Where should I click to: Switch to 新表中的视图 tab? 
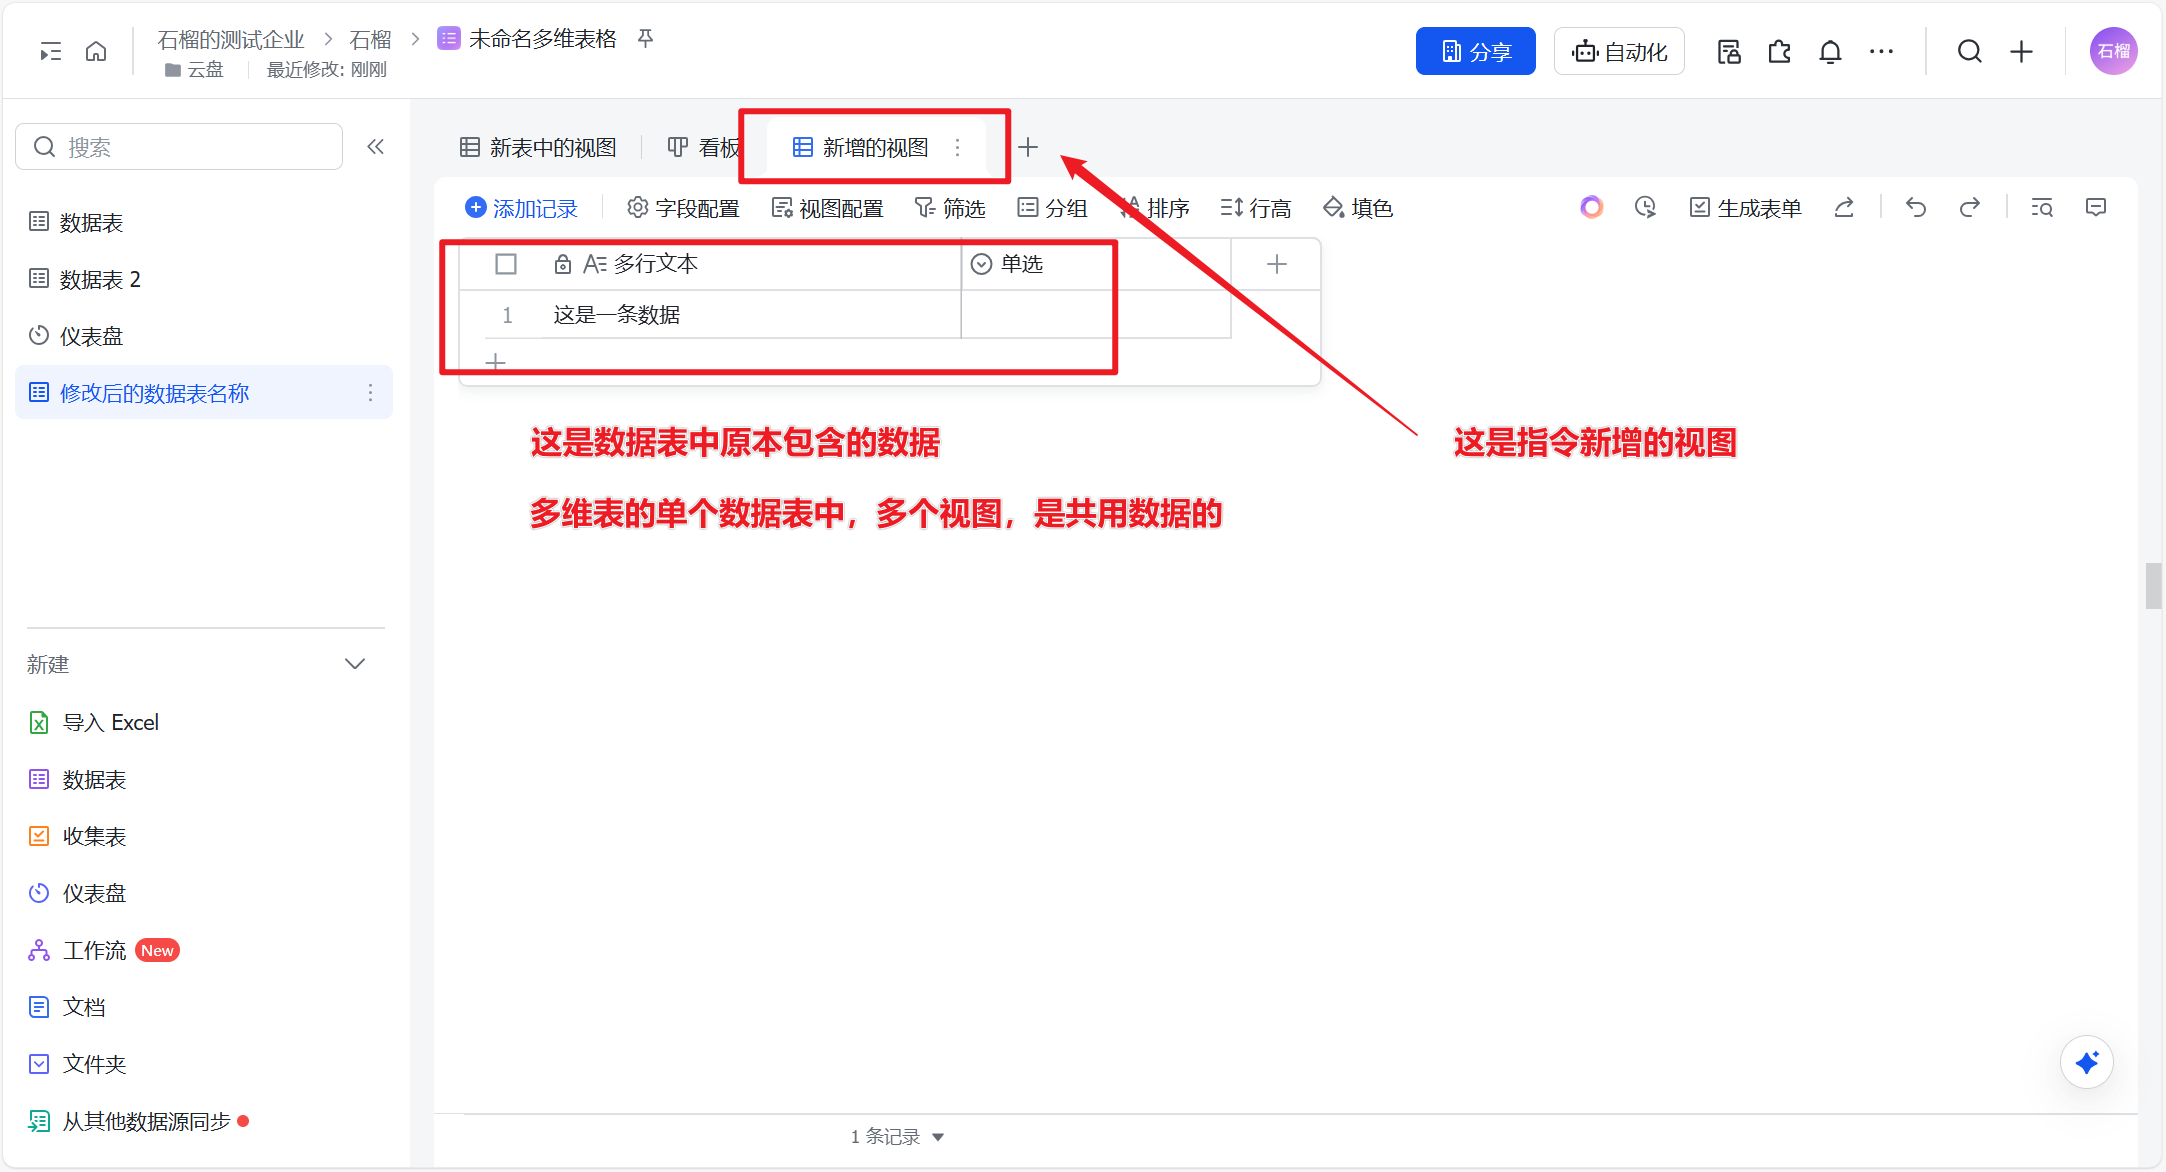pyautogui.click(x=539, y=148)
